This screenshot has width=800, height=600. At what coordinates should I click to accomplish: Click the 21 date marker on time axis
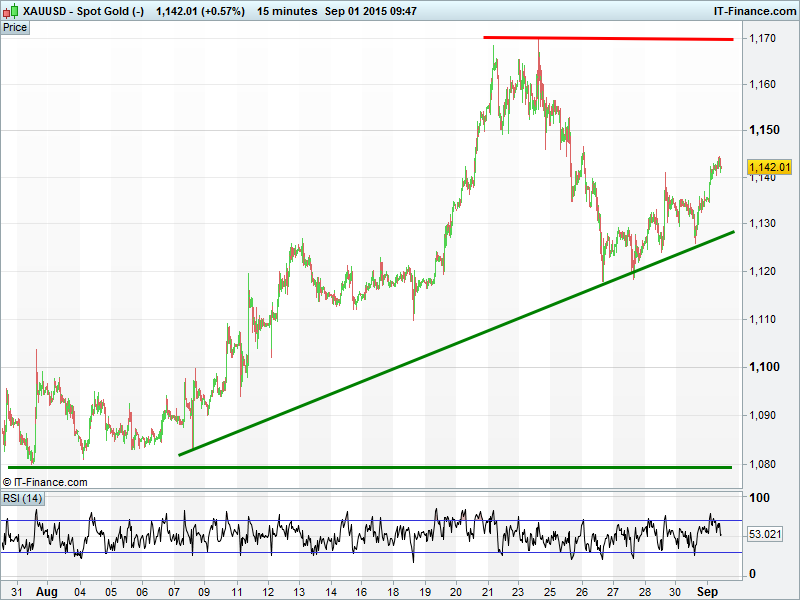pos(486,591)
